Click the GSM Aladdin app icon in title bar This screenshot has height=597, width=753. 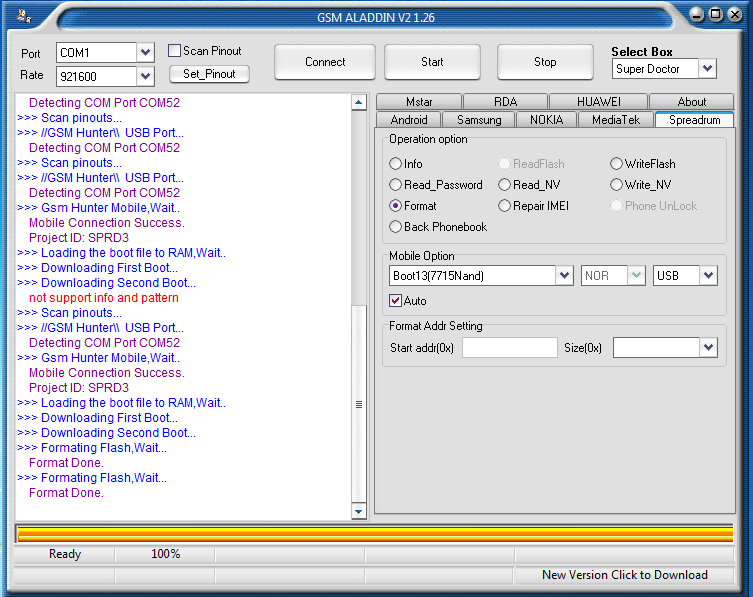pyautogui.click(x=24, y=15)
